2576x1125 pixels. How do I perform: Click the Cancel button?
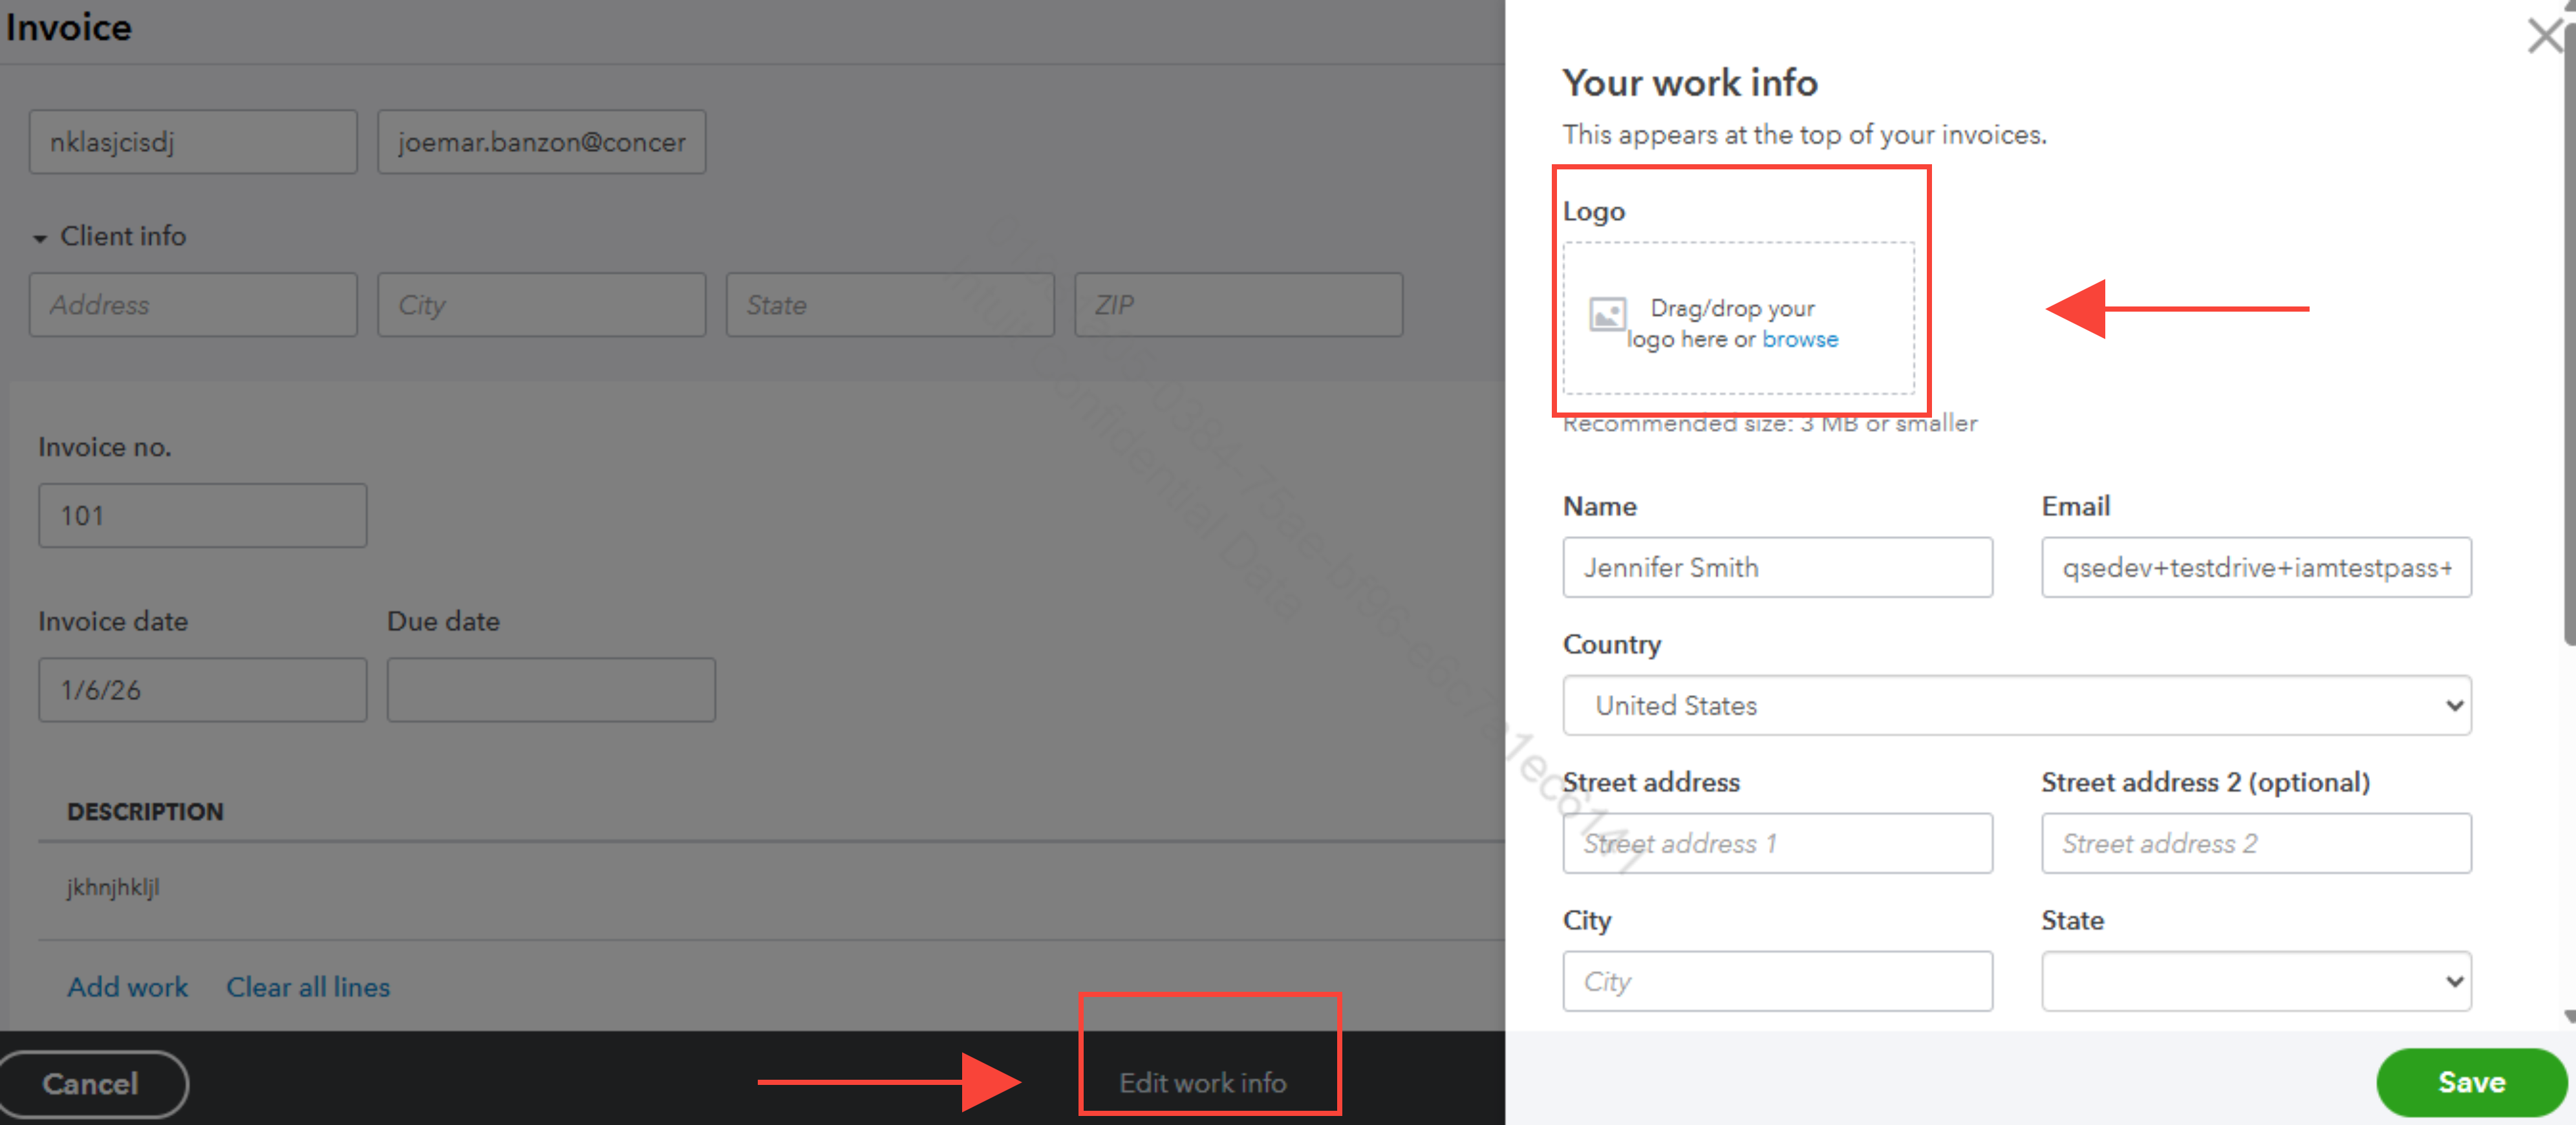pos(91,1083)
